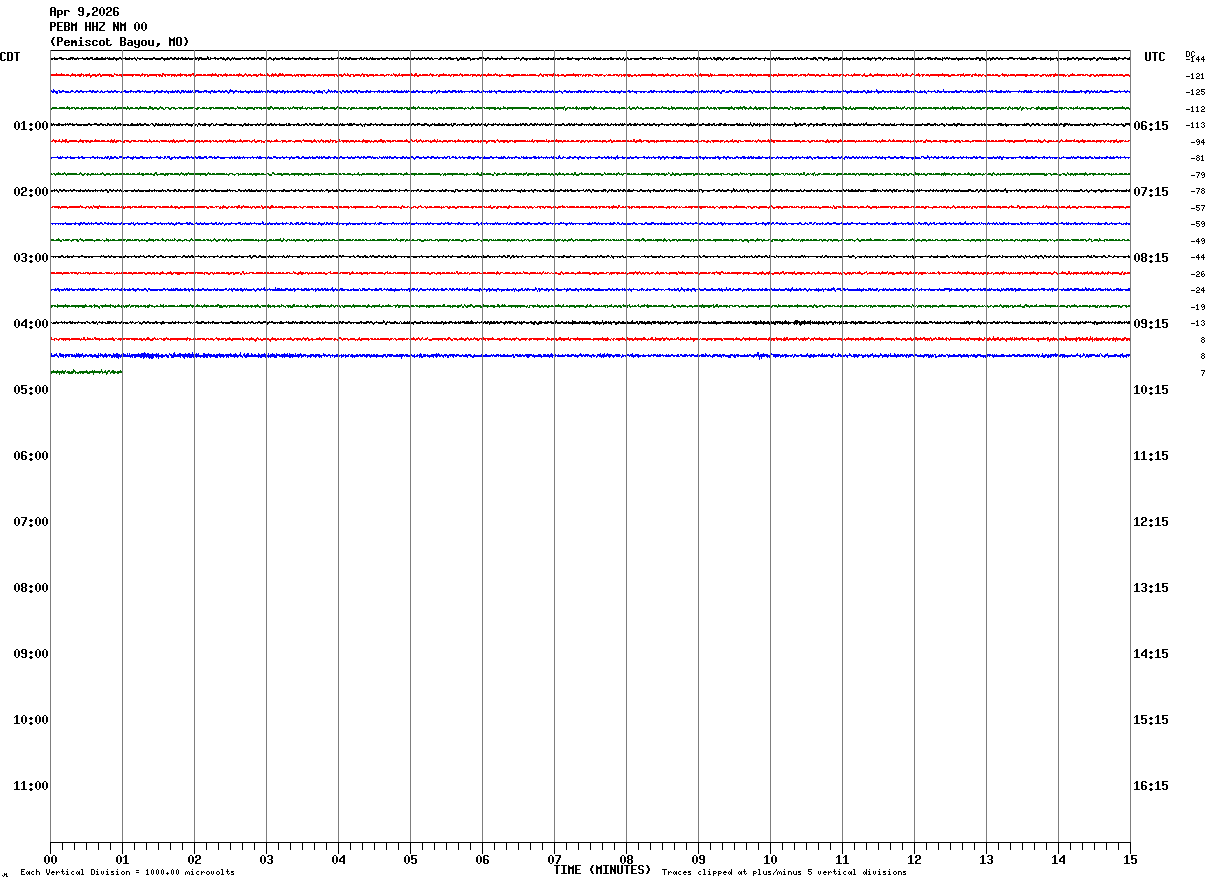Select the 11:00 CDT row label
This screenshot has height=886, width=1210.
31,786
